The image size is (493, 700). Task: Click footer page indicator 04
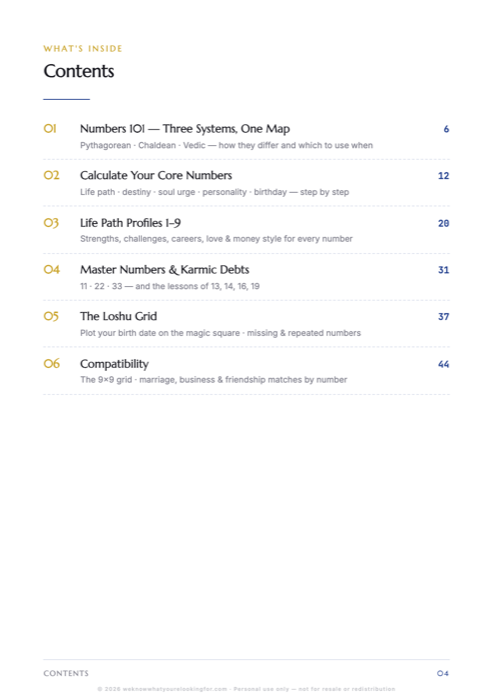coord(443,673)
